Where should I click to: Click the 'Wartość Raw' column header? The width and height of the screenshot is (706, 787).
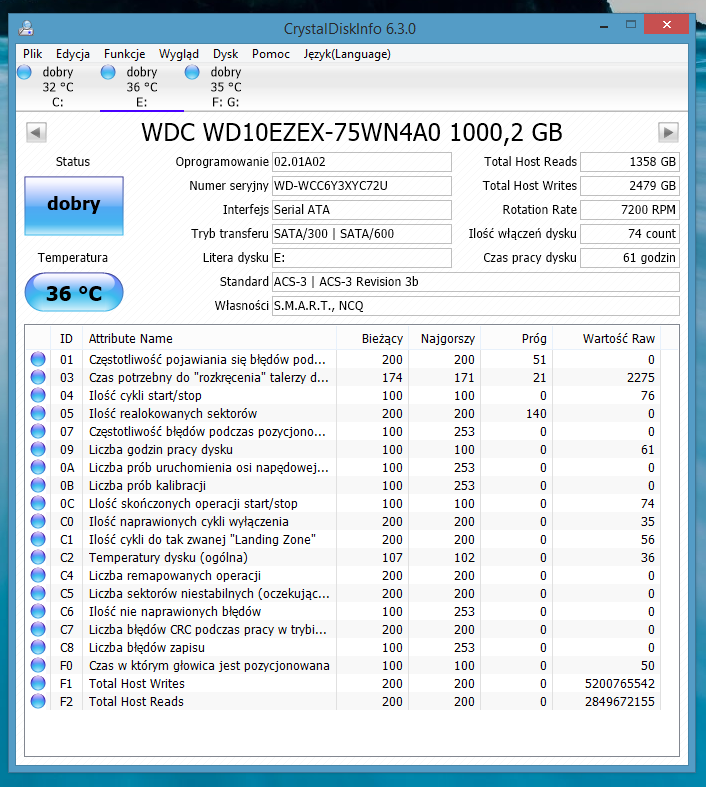pos(607,339)
